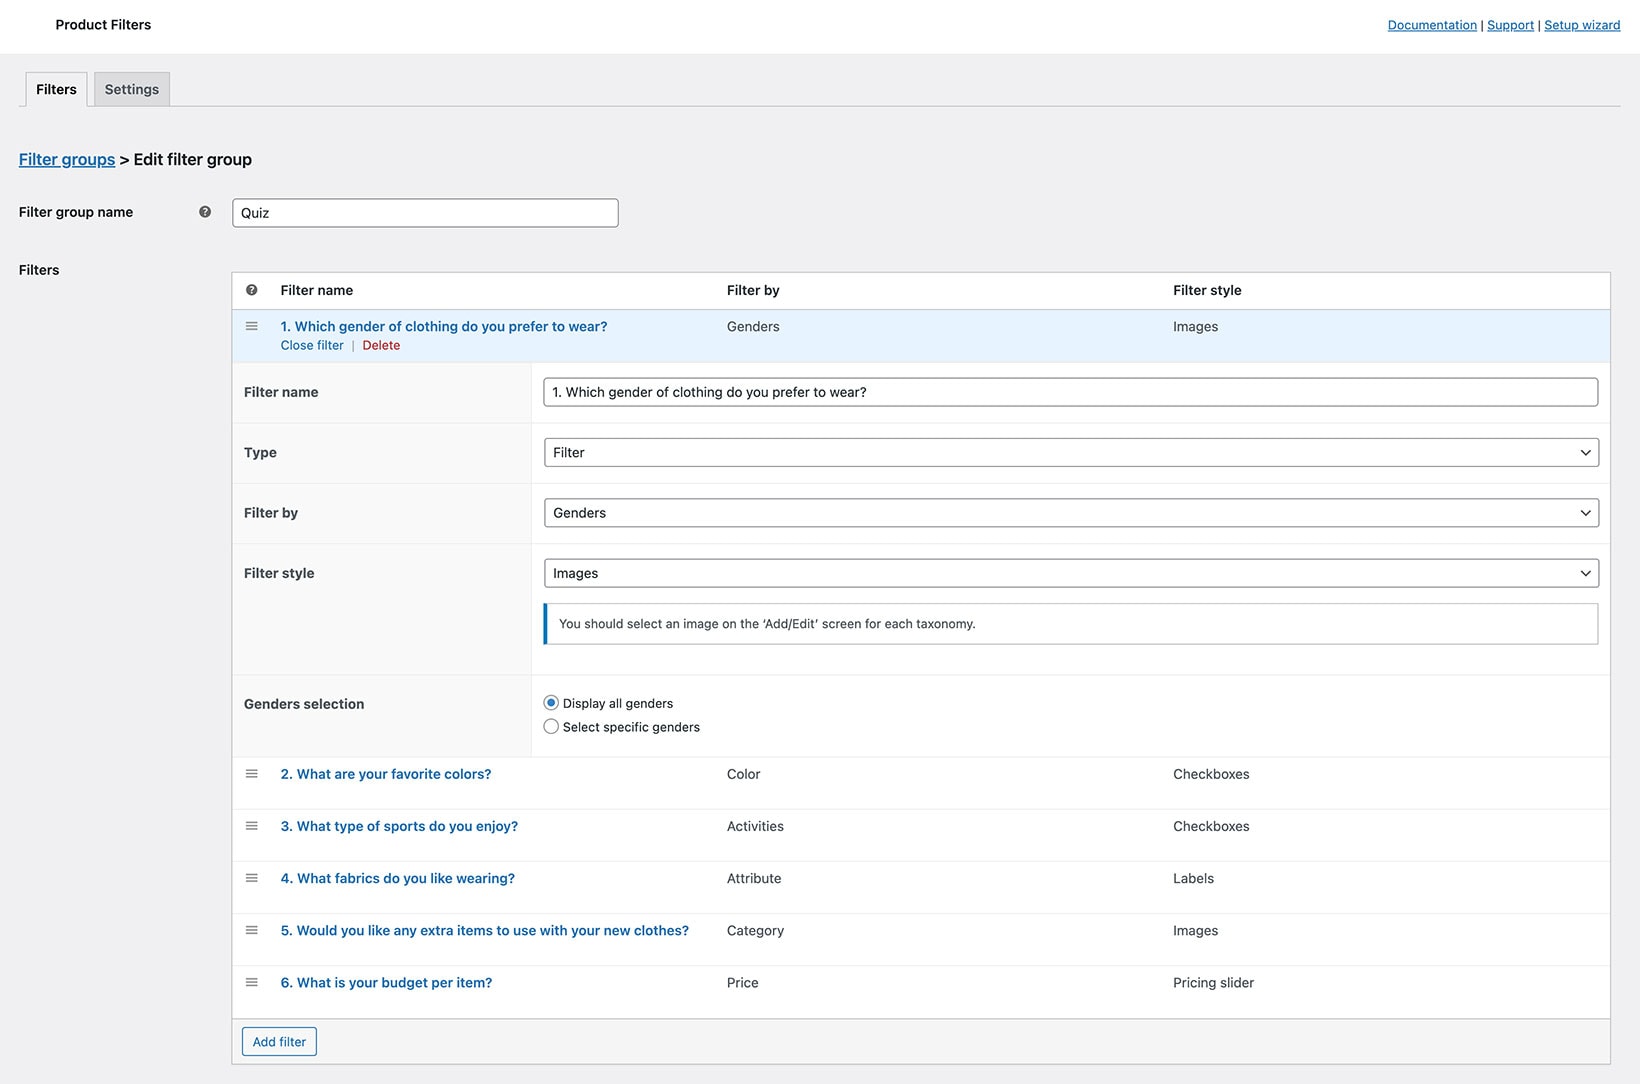The height and width of the screenshot is (1084, 1640).
Task: Open the Filter by dropdown showing Genders
Action: 1070,512
